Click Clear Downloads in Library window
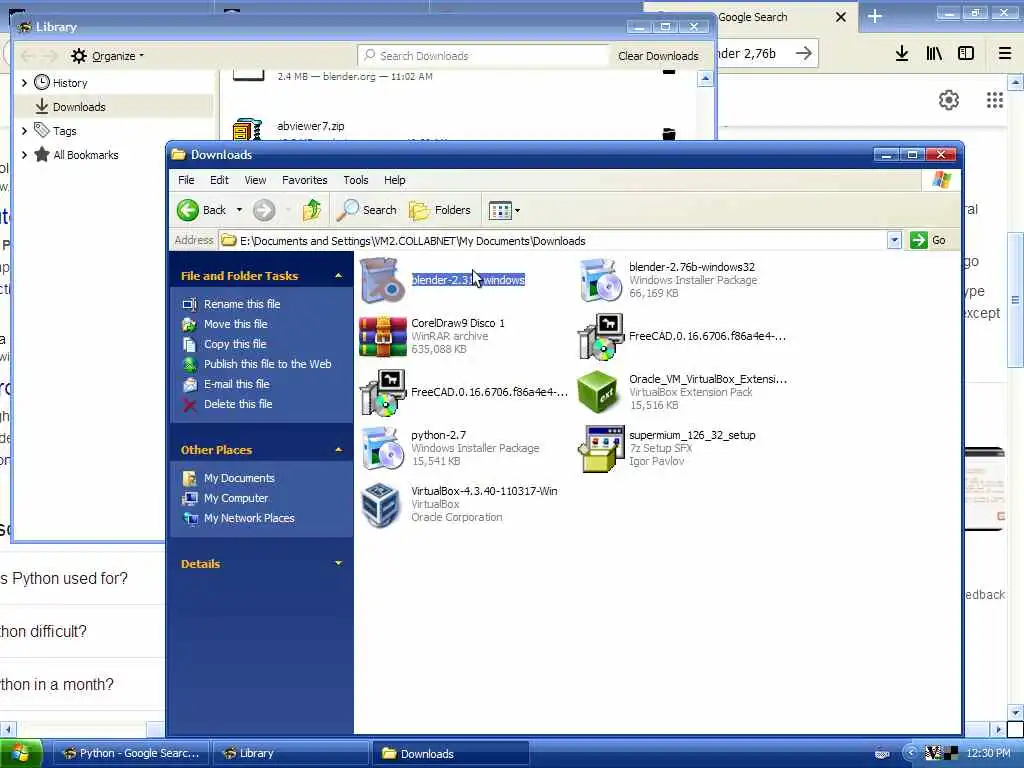Screen dimensions: 1024x768 click(658, 56)
